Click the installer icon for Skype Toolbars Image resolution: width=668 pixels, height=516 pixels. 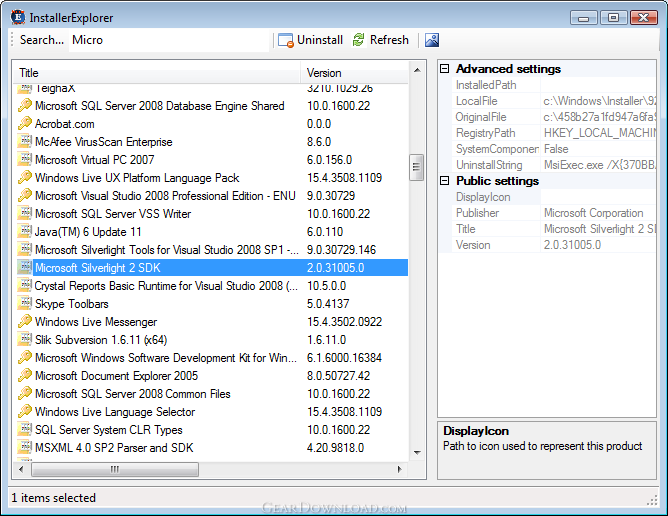click(25, 303)
